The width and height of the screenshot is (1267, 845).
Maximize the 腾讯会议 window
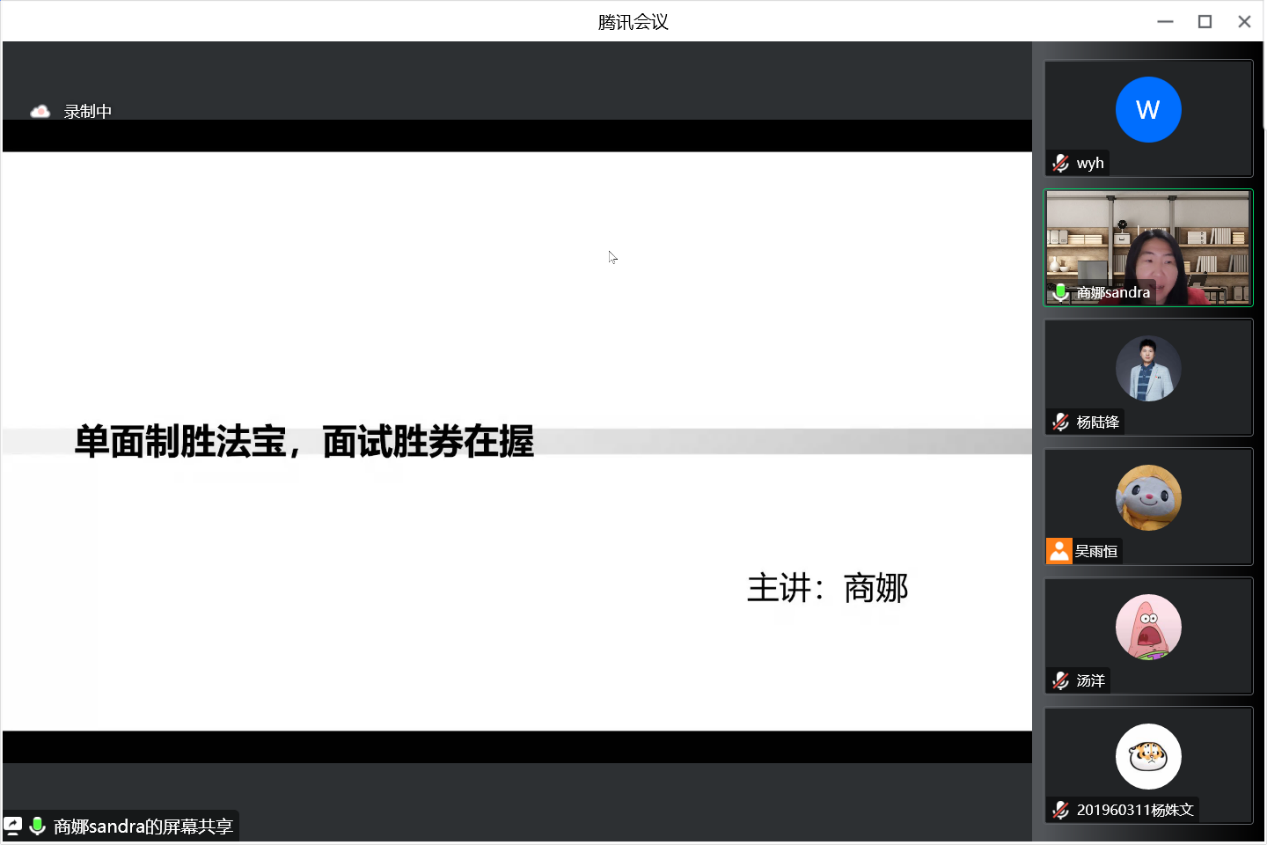(x=1205, y=21)
